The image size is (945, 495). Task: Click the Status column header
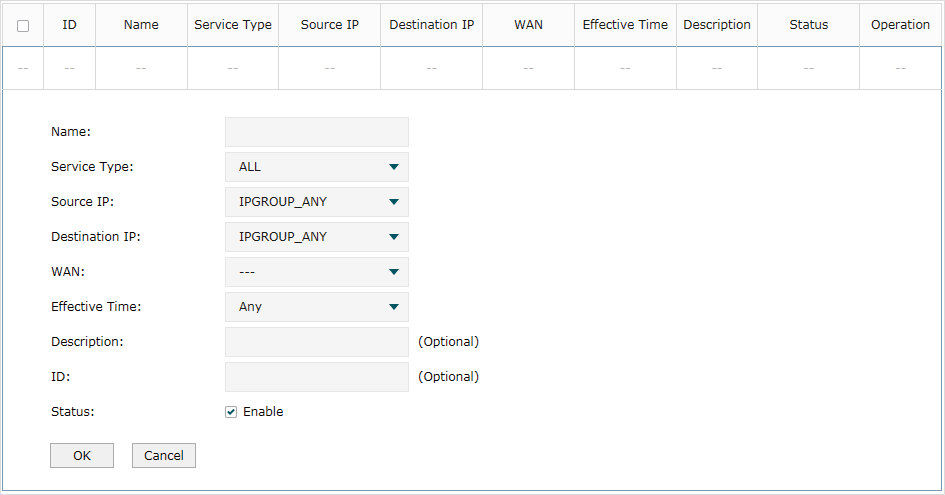coord(809,25)
